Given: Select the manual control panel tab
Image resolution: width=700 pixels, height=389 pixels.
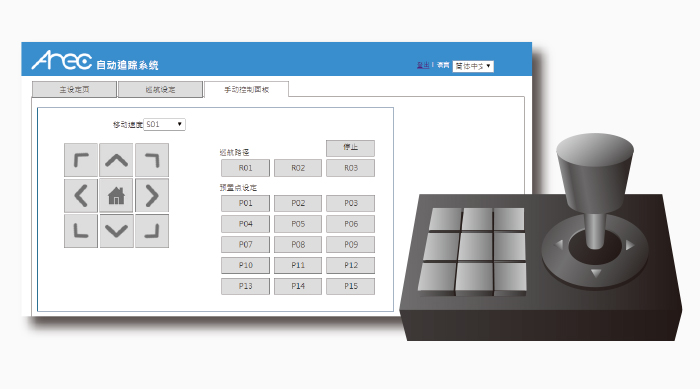Looking at the screenshot, I should coord(246,89).
